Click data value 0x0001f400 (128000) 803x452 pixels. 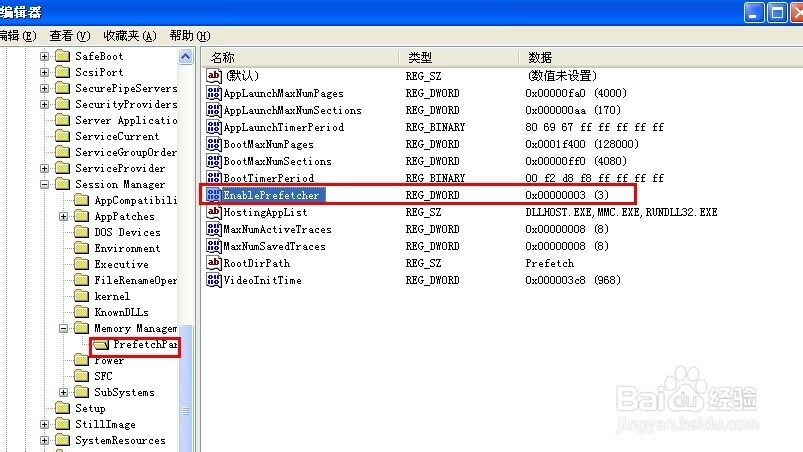coord(582,144)
